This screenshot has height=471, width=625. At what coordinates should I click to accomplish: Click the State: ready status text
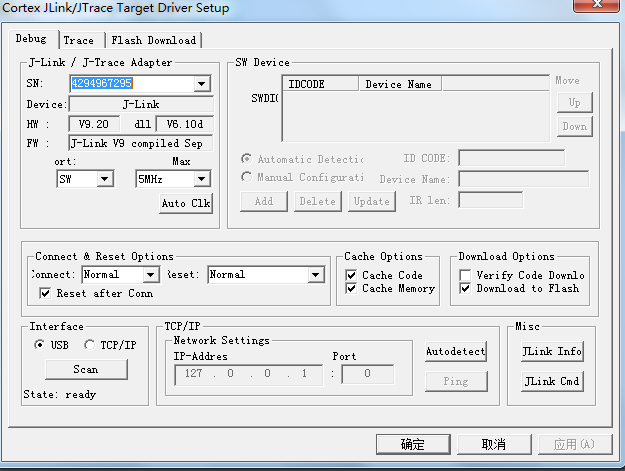click(x=60, y=394)
